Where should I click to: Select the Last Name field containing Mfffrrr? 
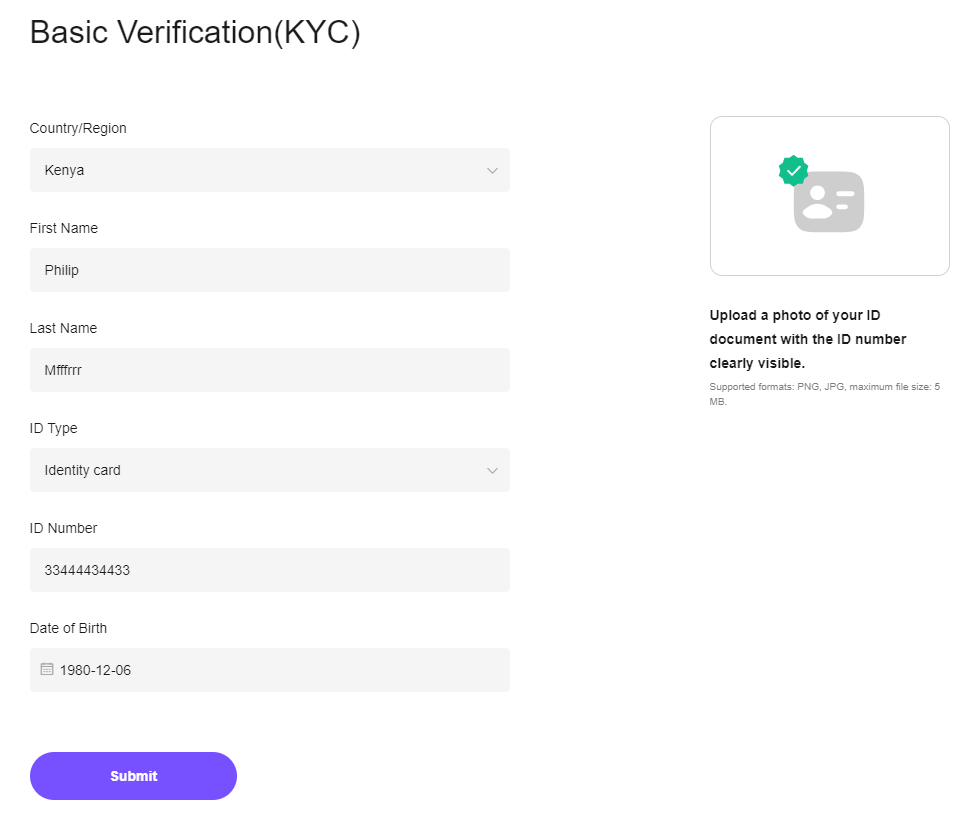pos(270,370)
